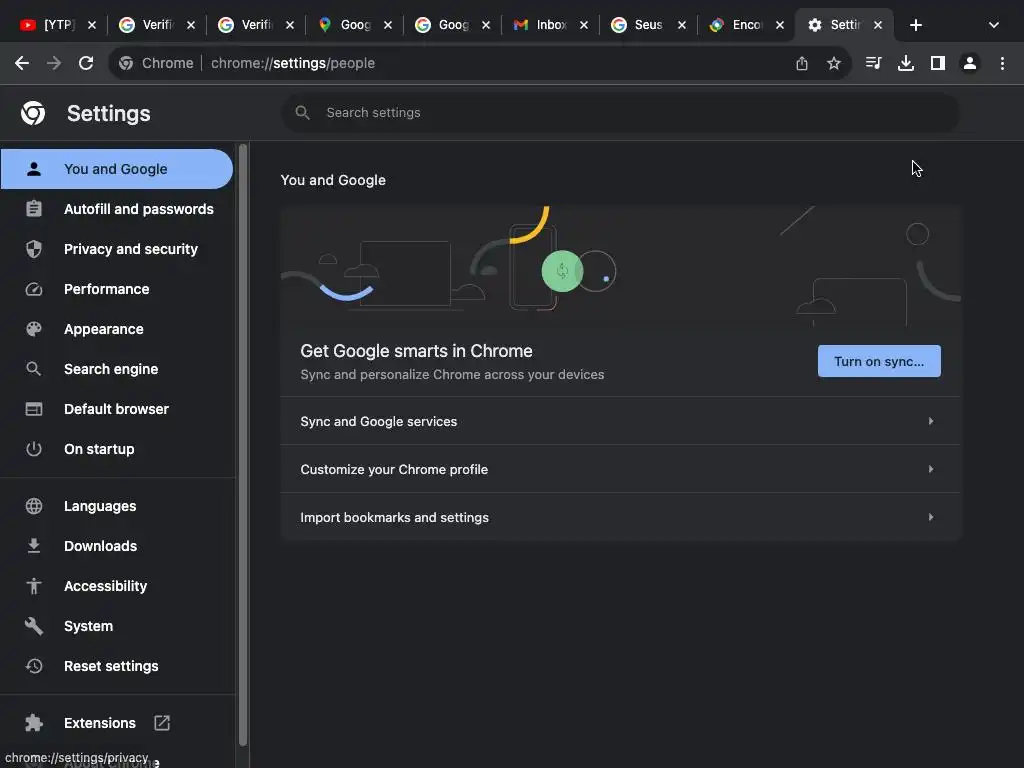The height and width of the screenshot is (768, 1024).
Task: Click the Appearance palette icon
Action: (x=34, y=329)
